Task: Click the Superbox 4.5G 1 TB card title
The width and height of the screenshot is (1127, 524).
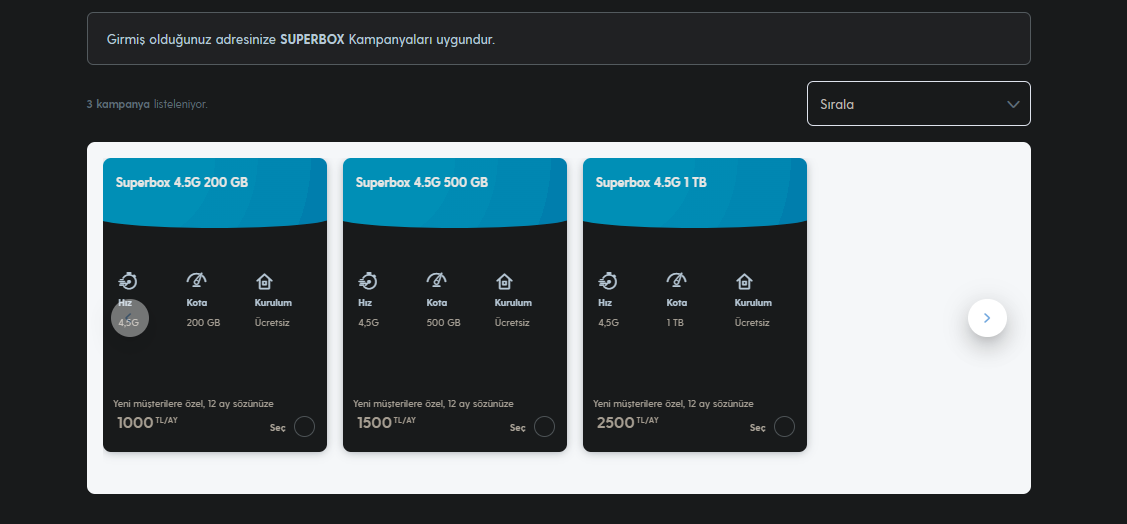Action: click(x=651, y=183)
